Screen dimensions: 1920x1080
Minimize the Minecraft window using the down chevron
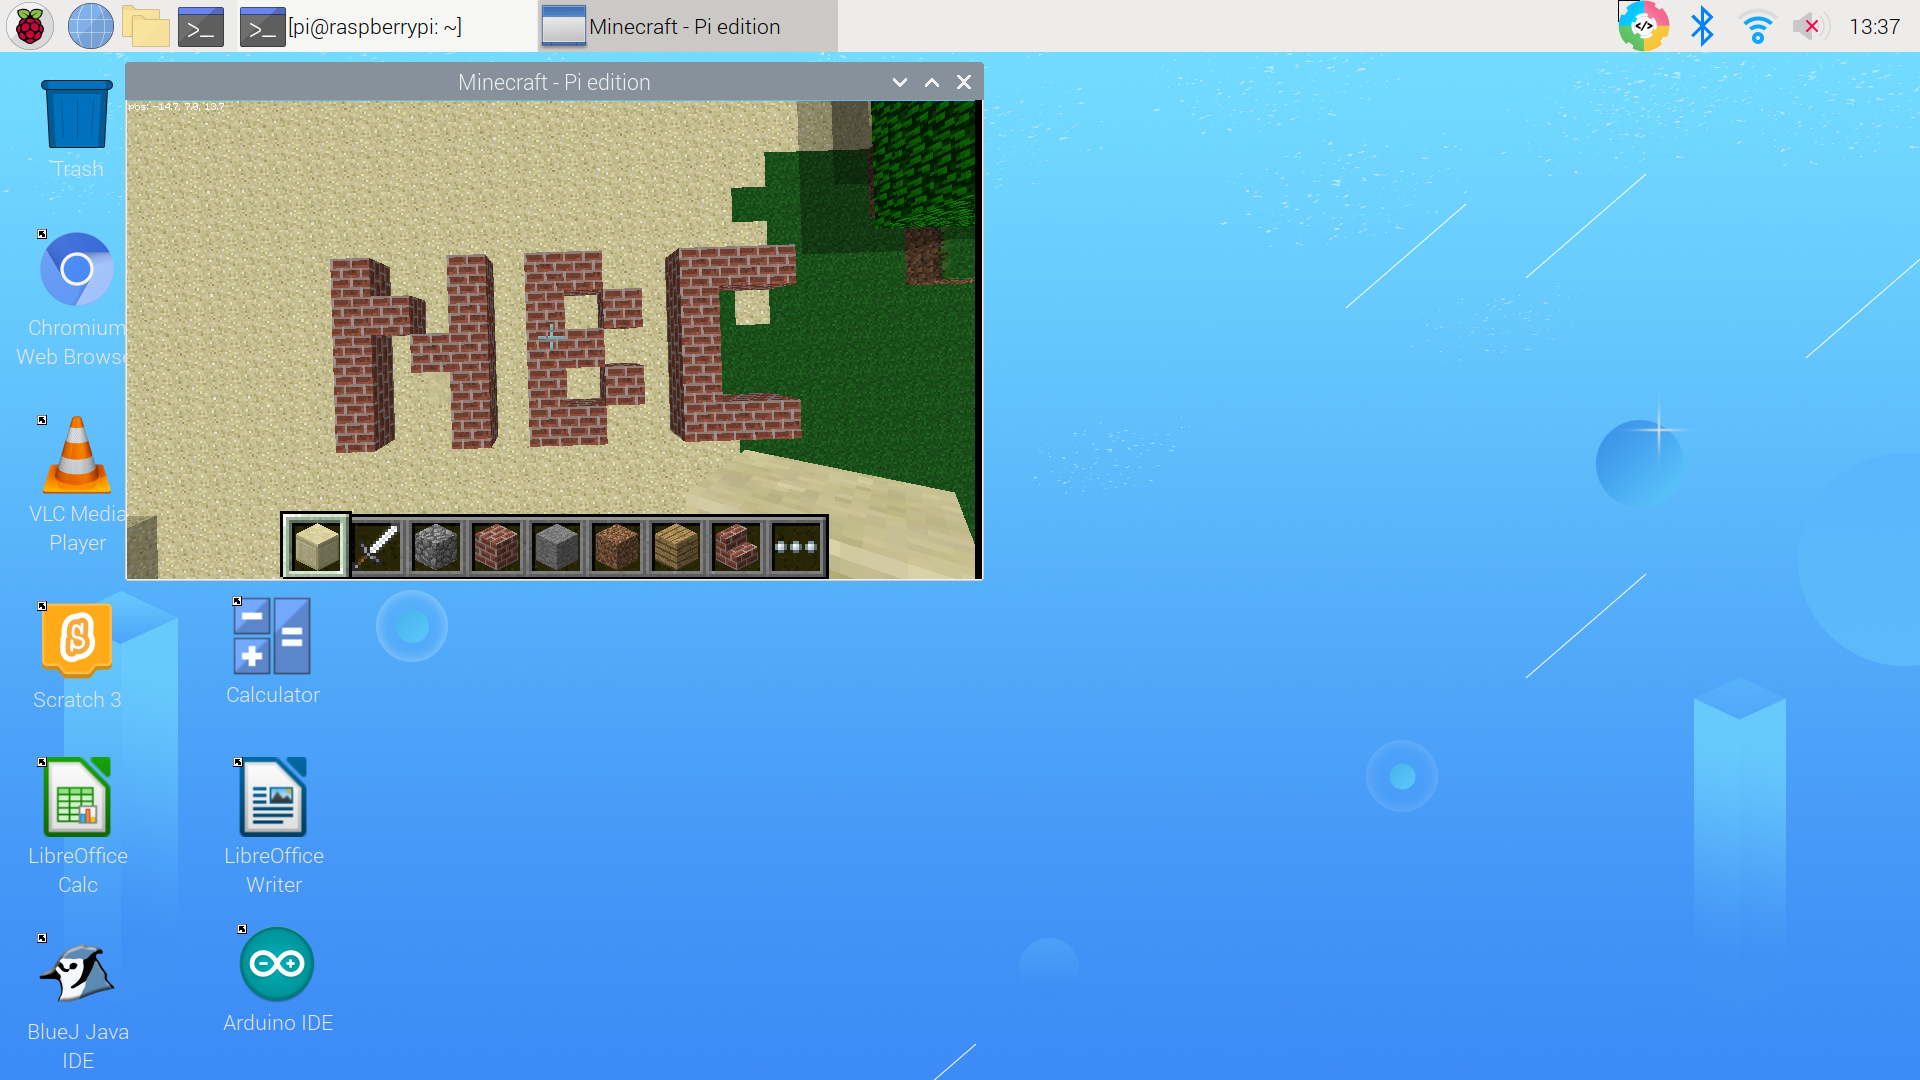[x=899, y=82]
